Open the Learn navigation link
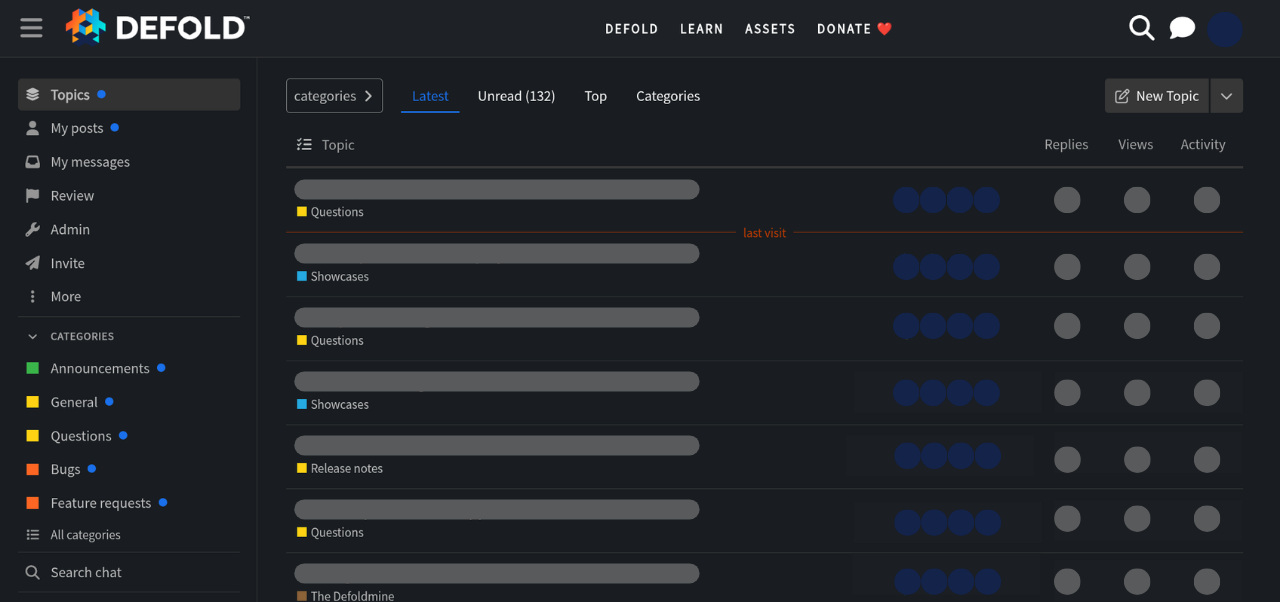The image size is (1280, 602). point(701,29)
